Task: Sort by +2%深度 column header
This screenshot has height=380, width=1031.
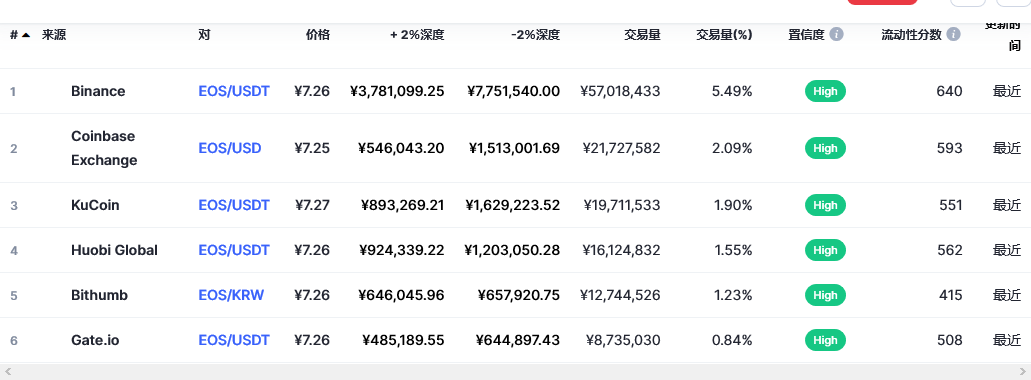Action: (417, 35)
